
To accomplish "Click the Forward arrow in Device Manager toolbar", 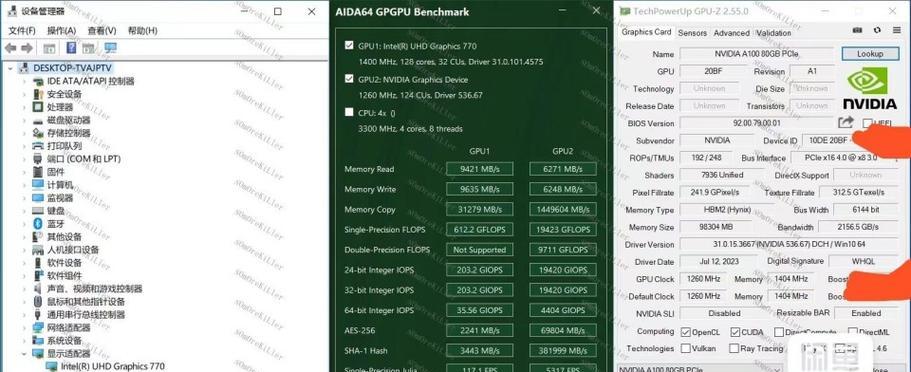I will 27,48.
